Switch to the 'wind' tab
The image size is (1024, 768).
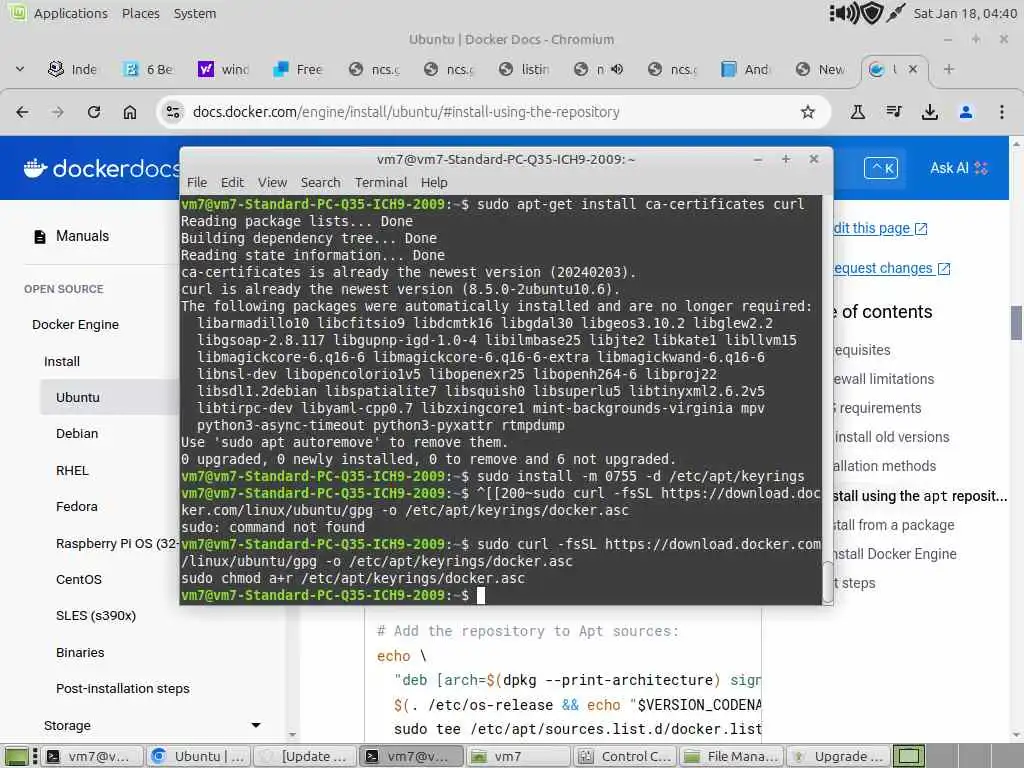coord(223,69)
